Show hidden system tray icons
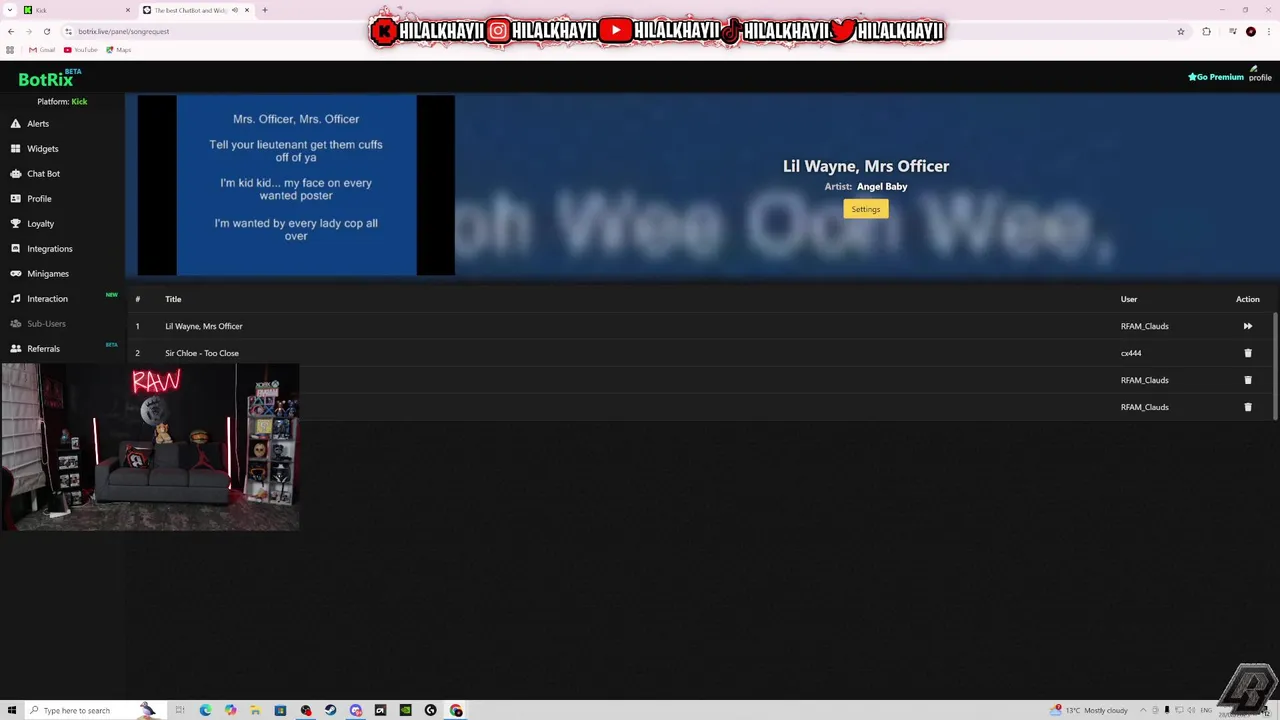1280x720 pixels. click(1142, 710)
